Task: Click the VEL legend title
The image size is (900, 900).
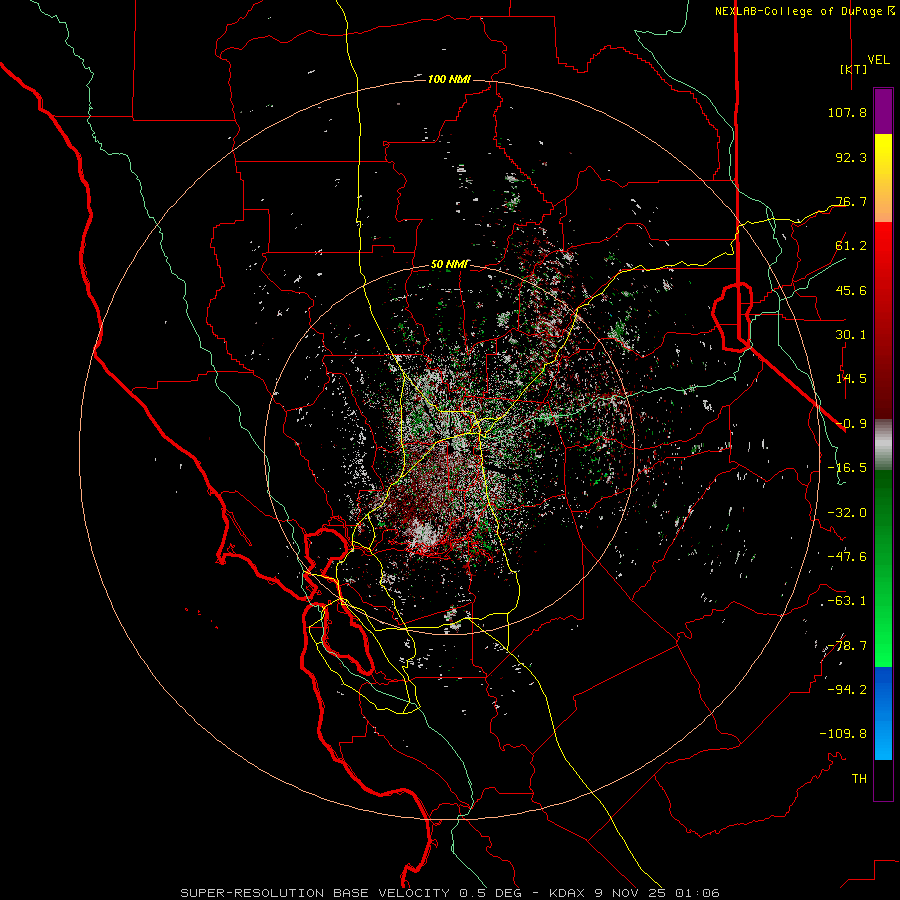Action: pyautogui.click(x=878, y=60)
